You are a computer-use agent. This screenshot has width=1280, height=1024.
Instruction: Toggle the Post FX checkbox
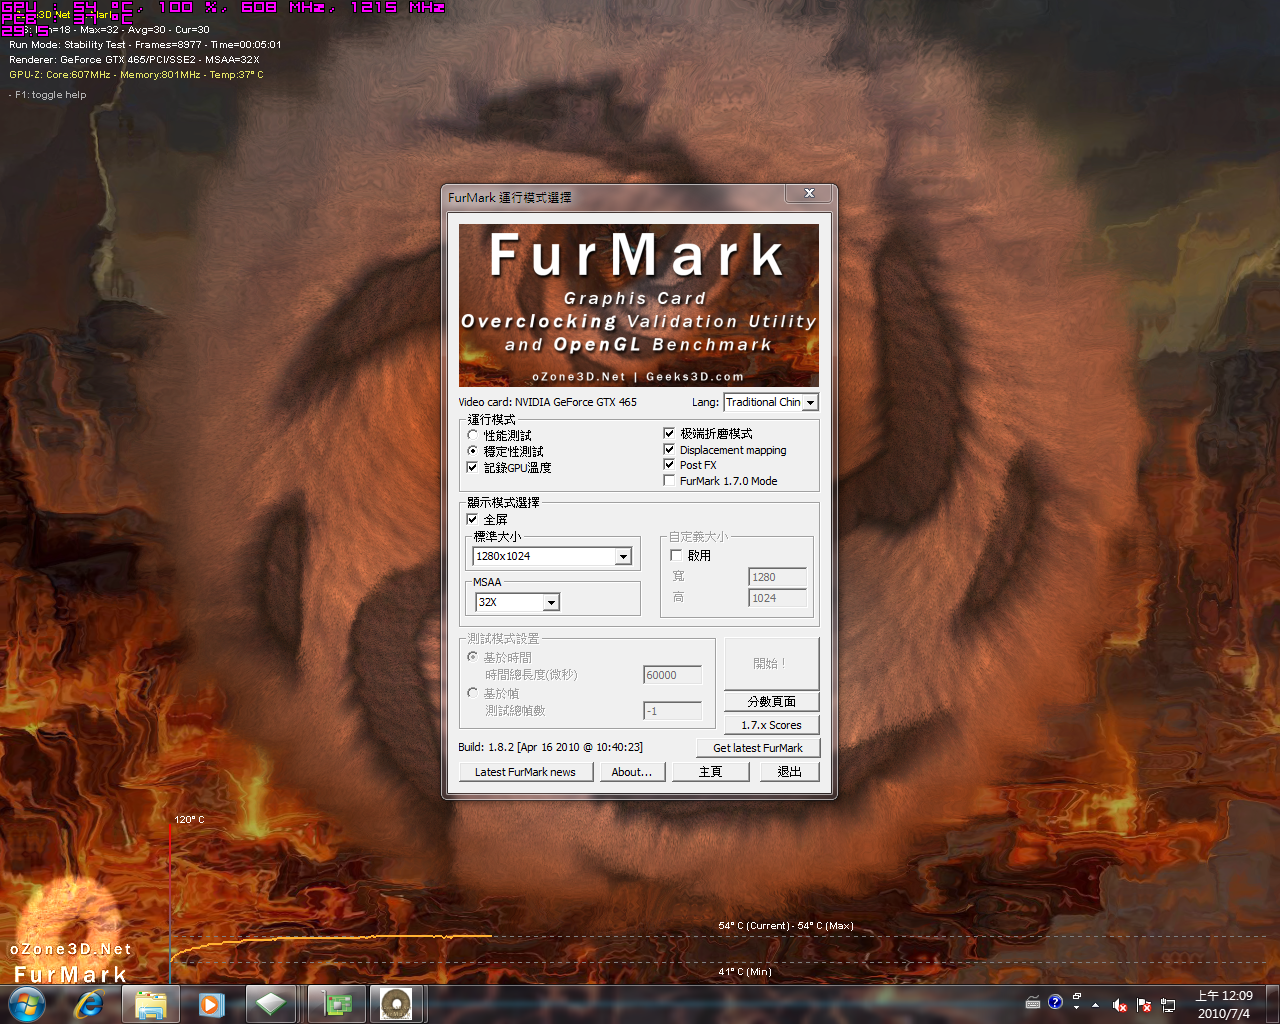click(x=669, y=464)
